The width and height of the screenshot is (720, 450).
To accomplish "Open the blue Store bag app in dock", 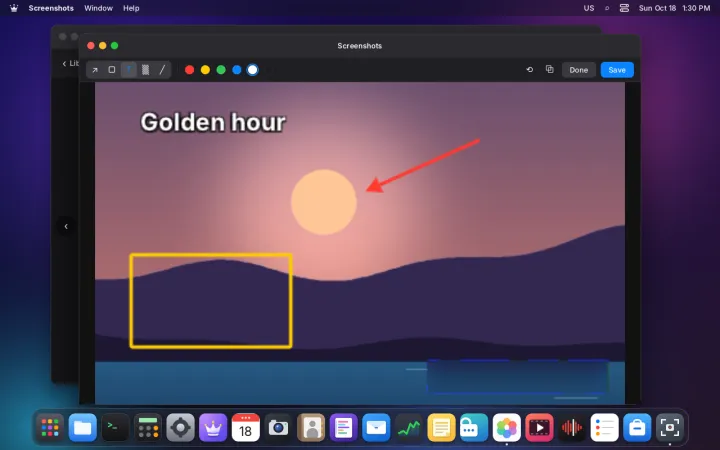I will click(637, 428).
